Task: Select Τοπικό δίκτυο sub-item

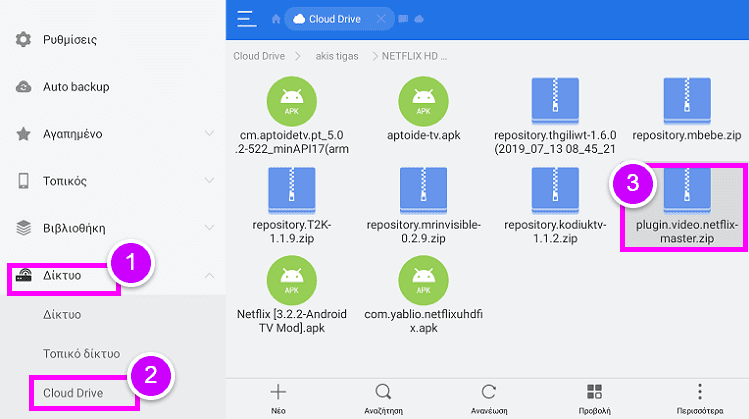Action: pyautogui.click(x=82, y=354)
